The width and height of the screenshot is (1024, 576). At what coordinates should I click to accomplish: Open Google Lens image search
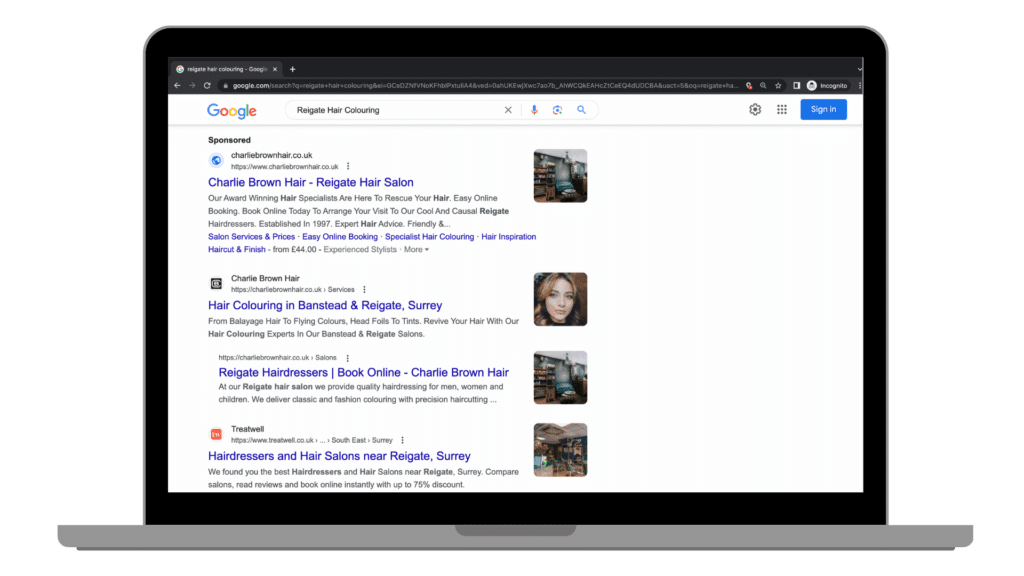(x=558, y=110)
